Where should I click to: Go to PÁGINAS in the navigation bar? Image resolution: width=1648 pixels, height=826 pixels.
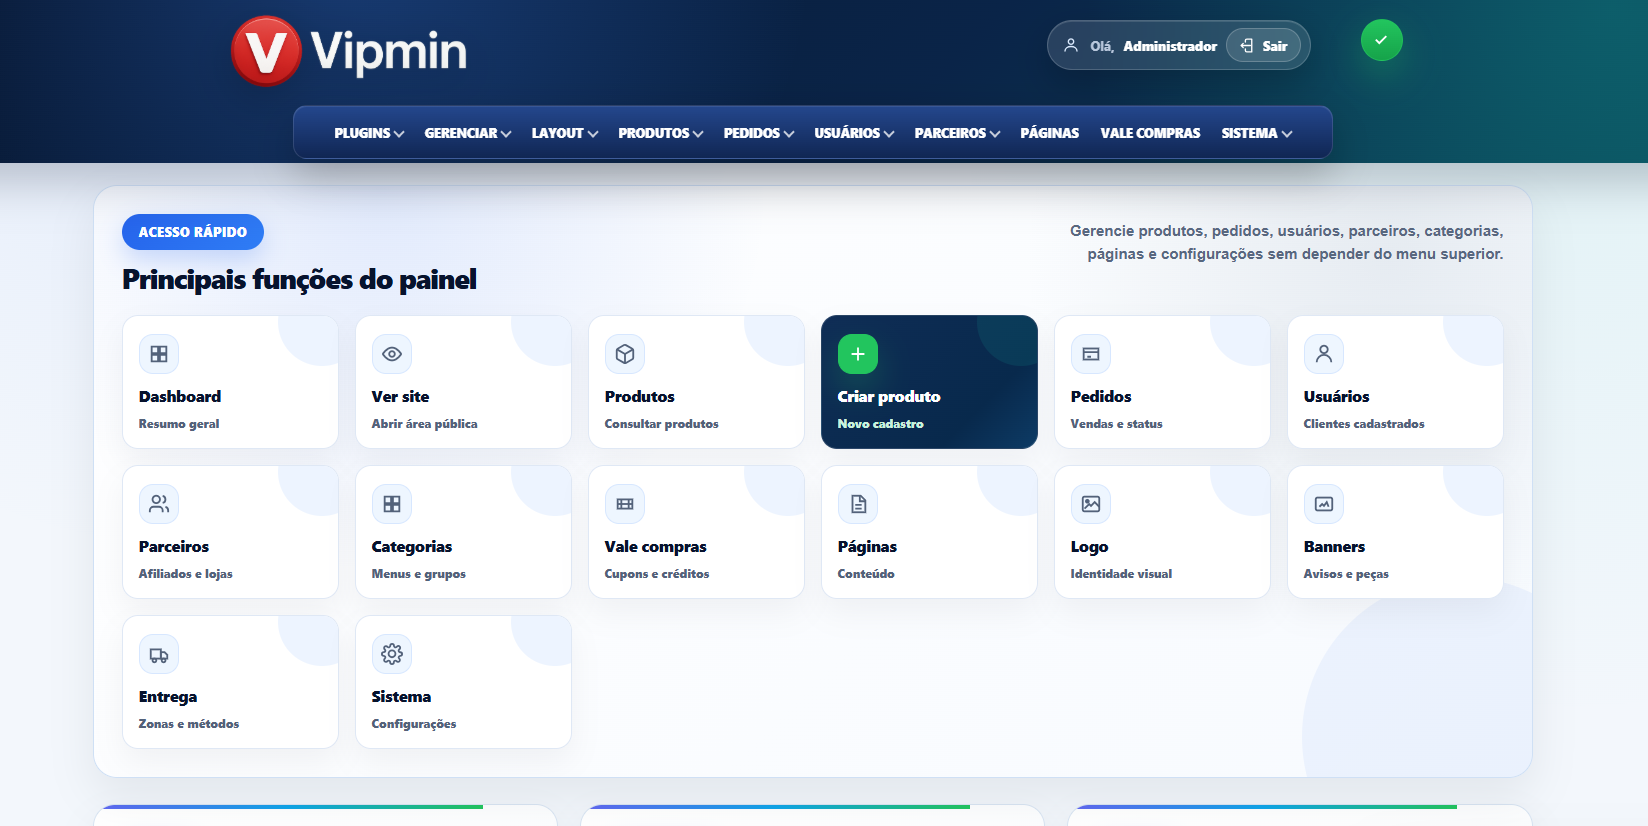pos(1050,133)
